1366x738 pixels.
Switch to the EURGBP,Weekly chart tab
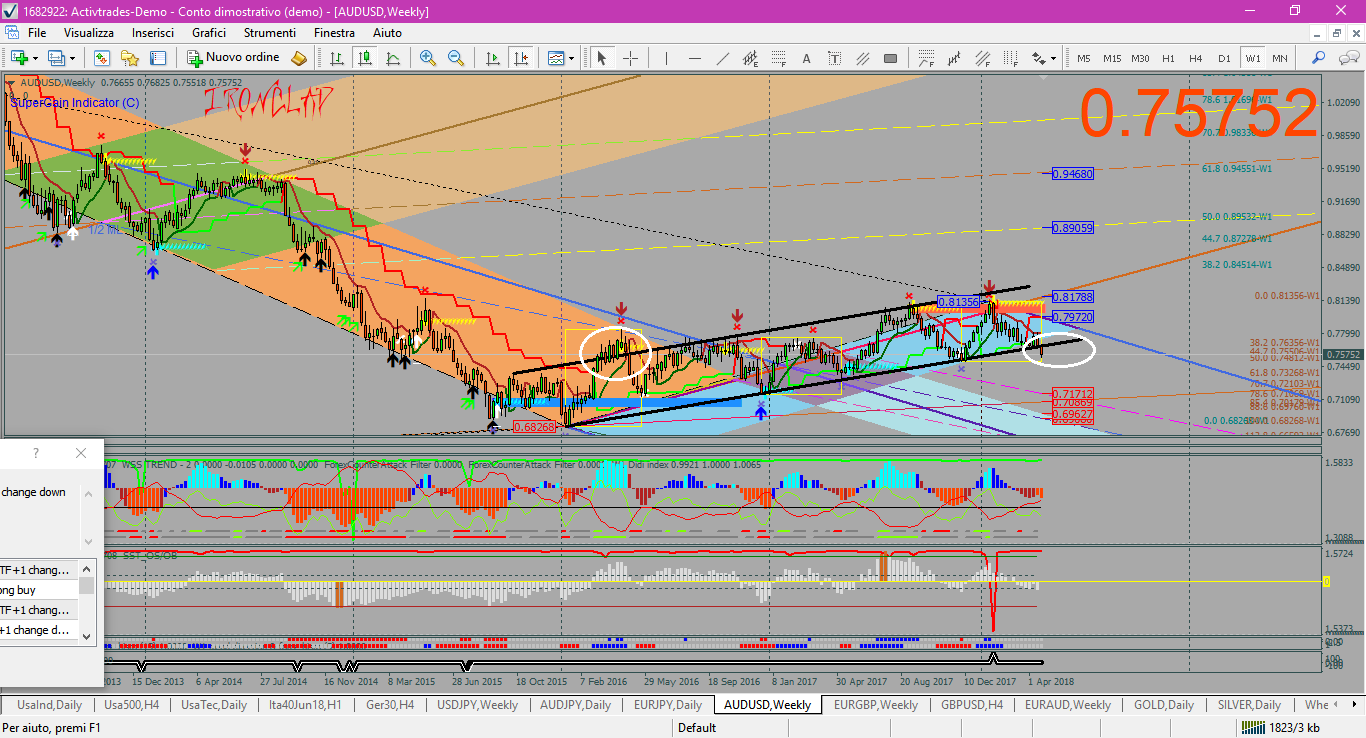pyautogui.click(x=876, y=705)
